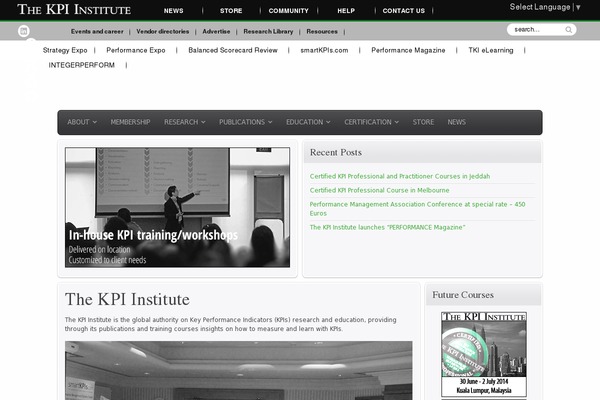Open the Jeddah courses post link
Viewport: 600px width, 400px height.
click(400, 176)
